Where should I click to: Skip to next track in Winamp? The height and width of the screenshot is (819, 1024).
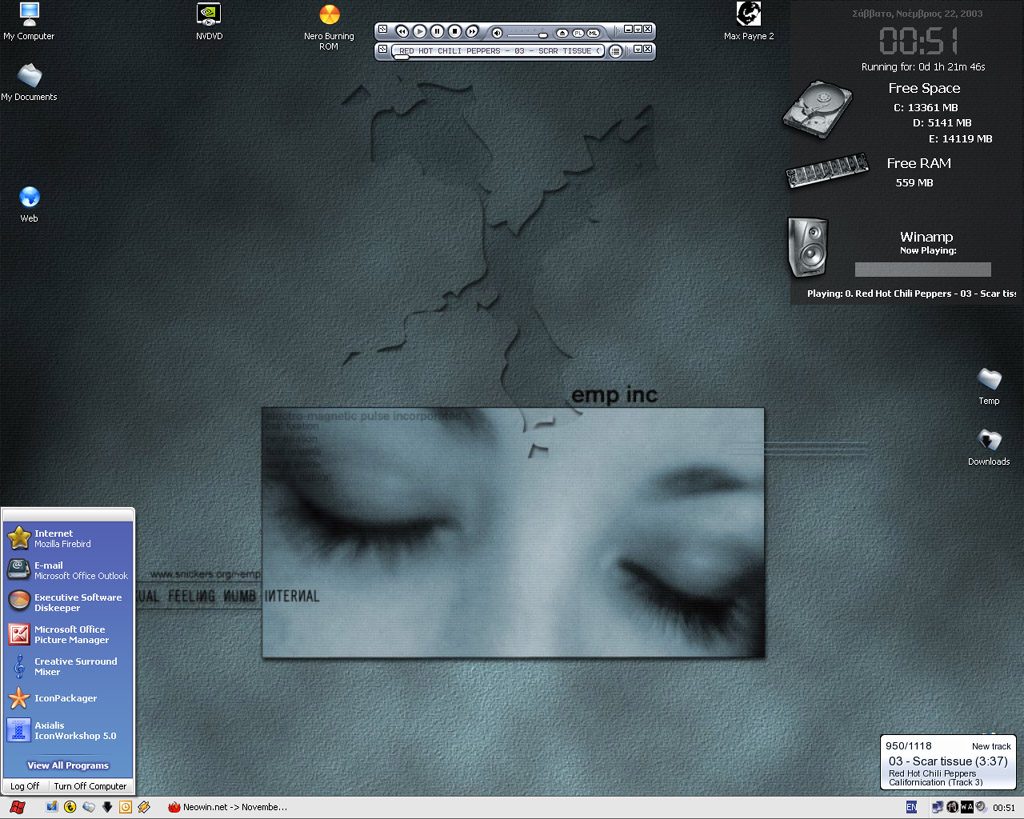tap(472, 32)
